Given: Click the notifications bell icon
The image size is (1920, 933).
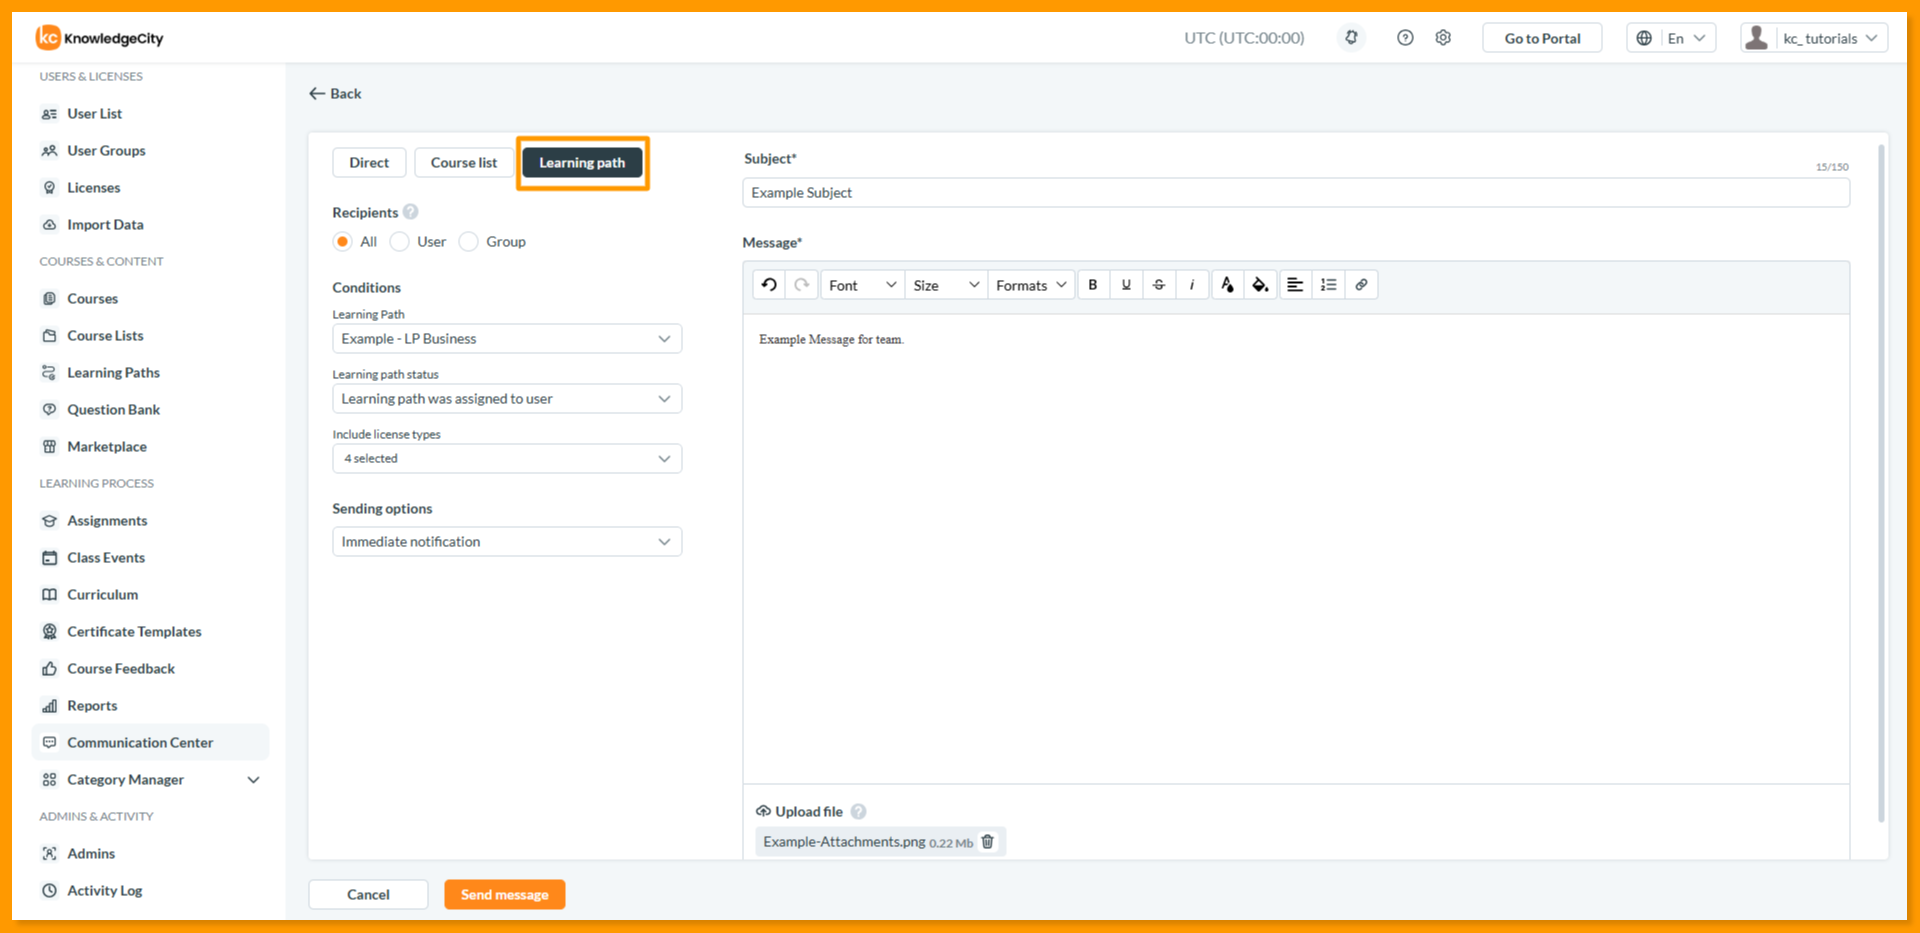Looking at the screenshot, I should [x=1351, y=38].
